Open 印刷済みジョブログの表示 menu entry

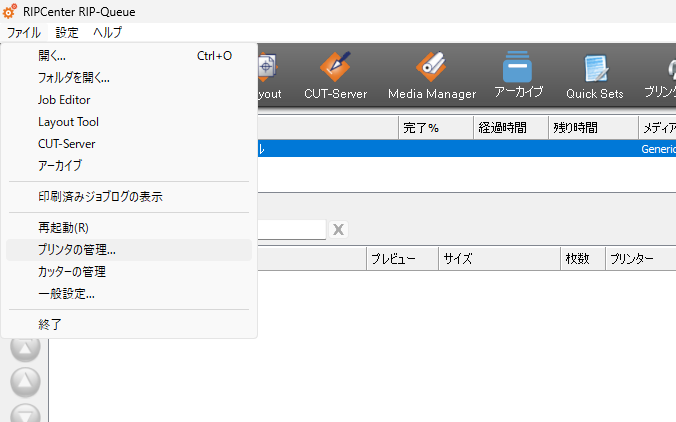(129, 197)
